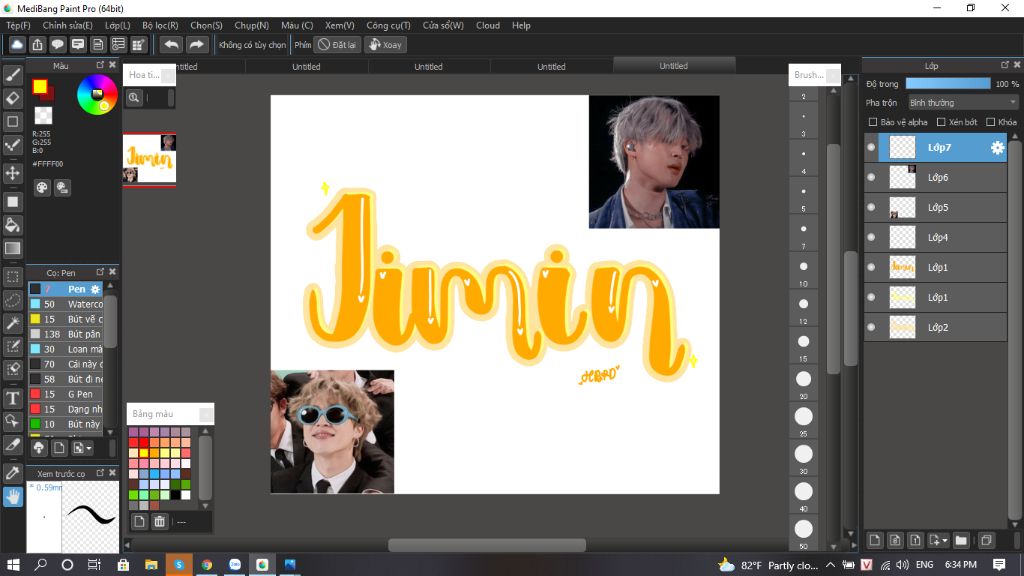Open Lớp7 layer settings gear

tap(997, 148)
